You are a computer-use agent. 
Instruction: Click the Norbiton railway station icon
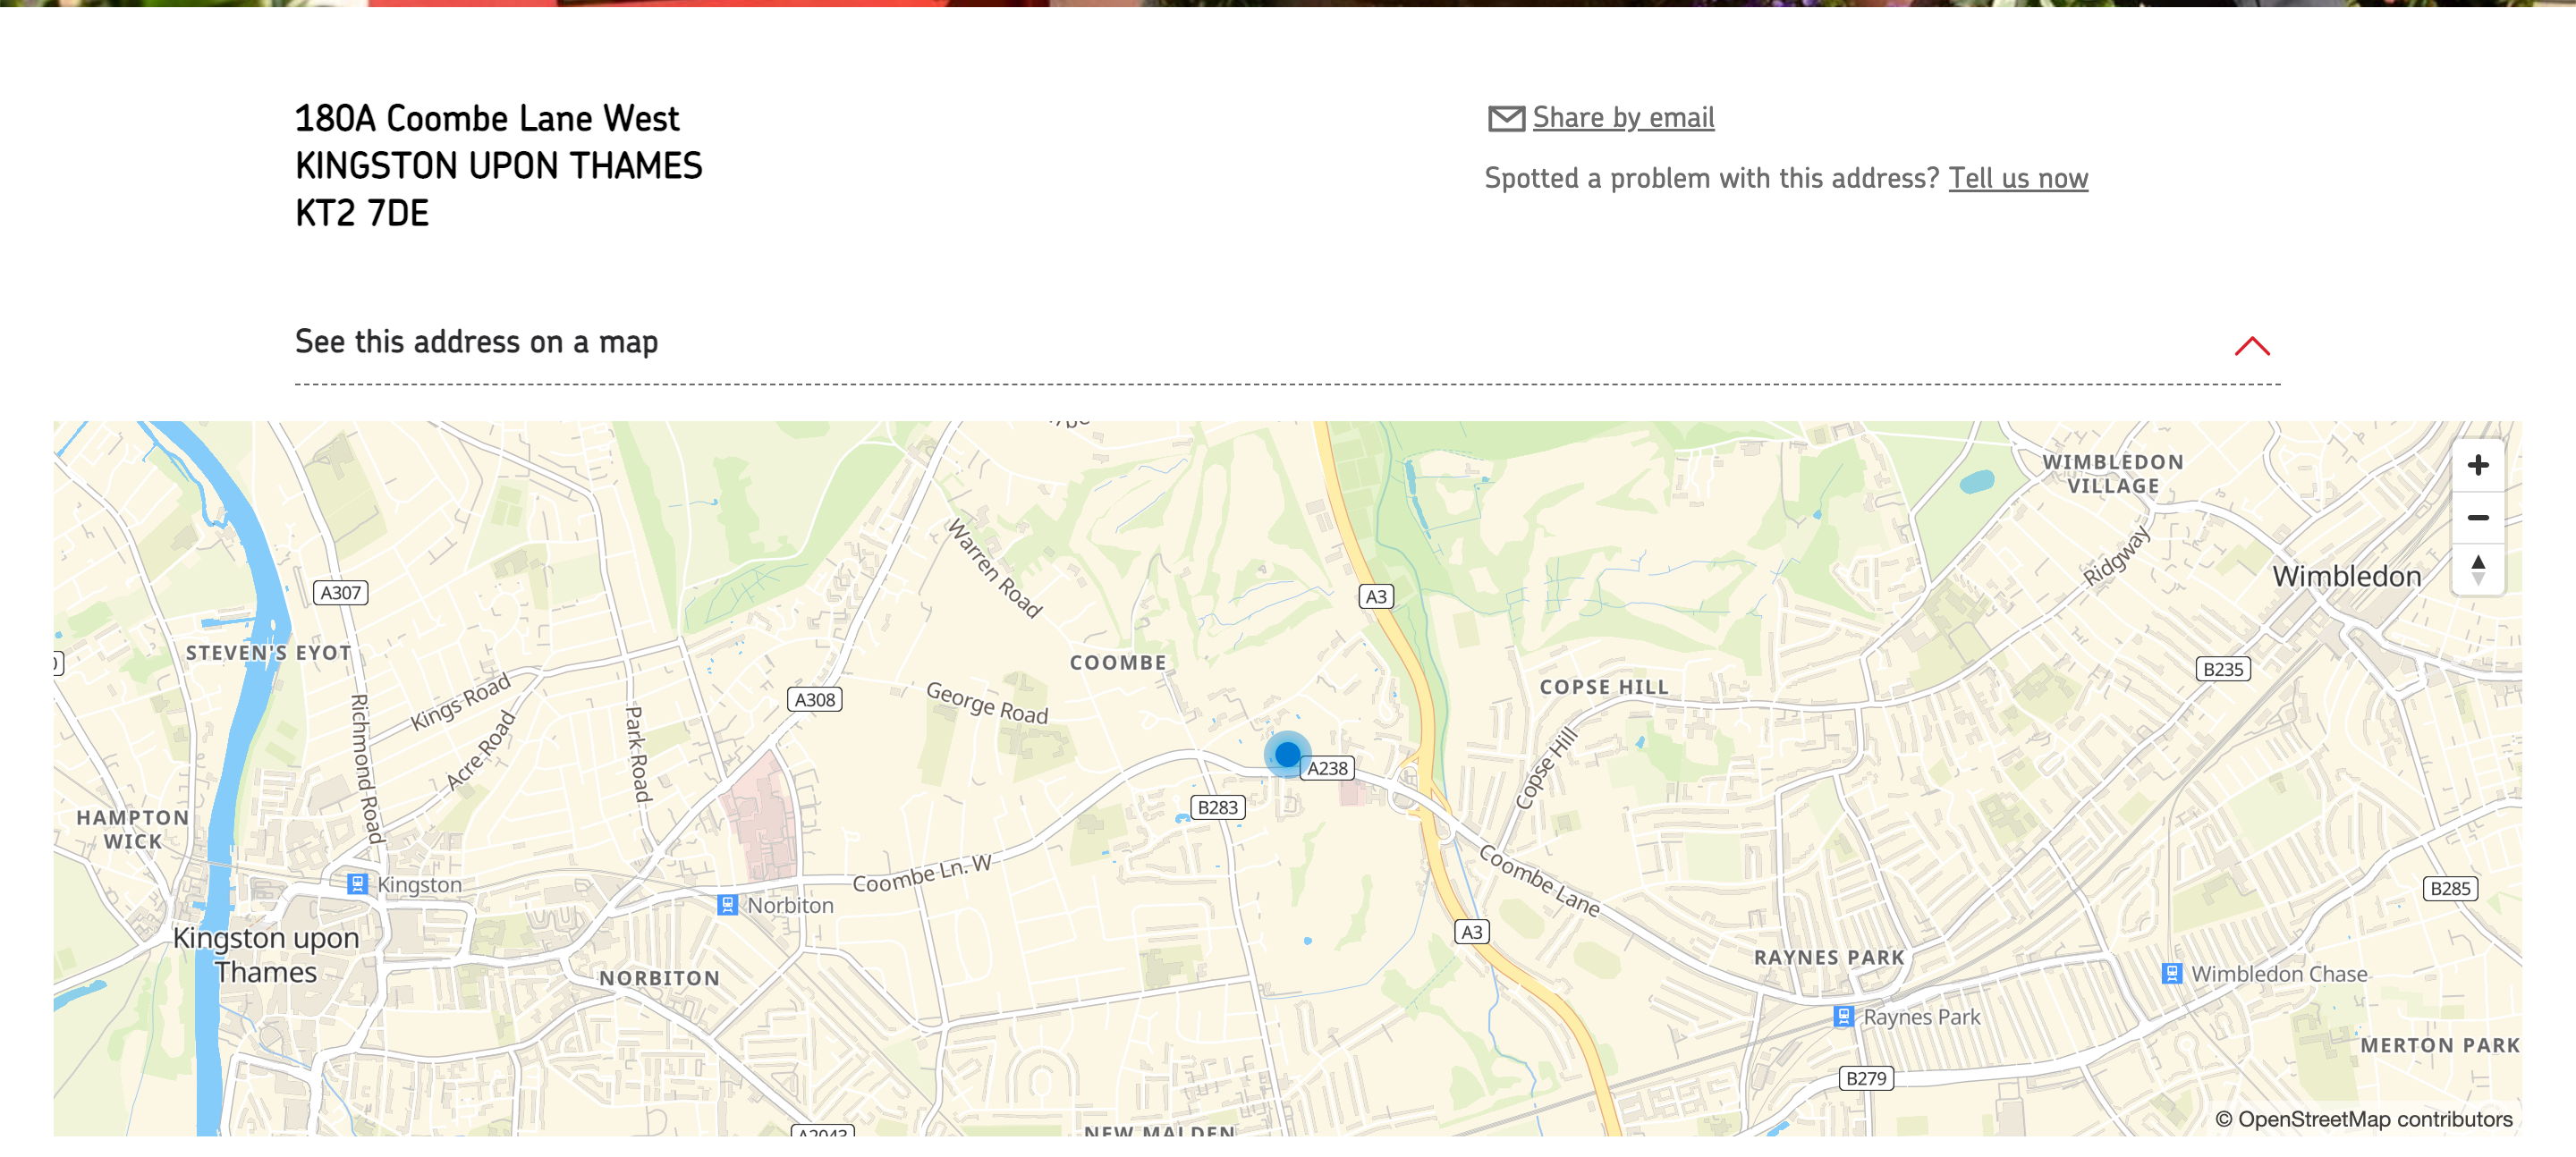727,904
